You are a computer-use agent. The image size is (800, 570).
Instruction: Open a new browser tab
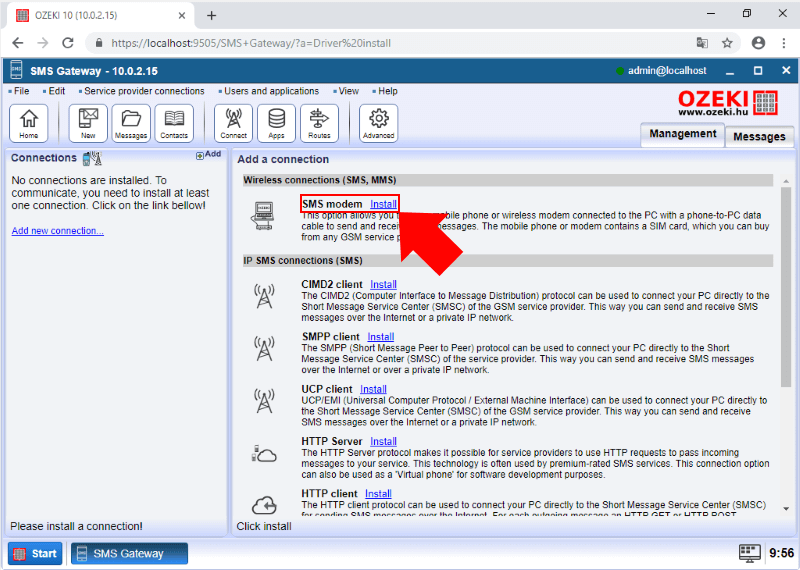pos(211,15)
